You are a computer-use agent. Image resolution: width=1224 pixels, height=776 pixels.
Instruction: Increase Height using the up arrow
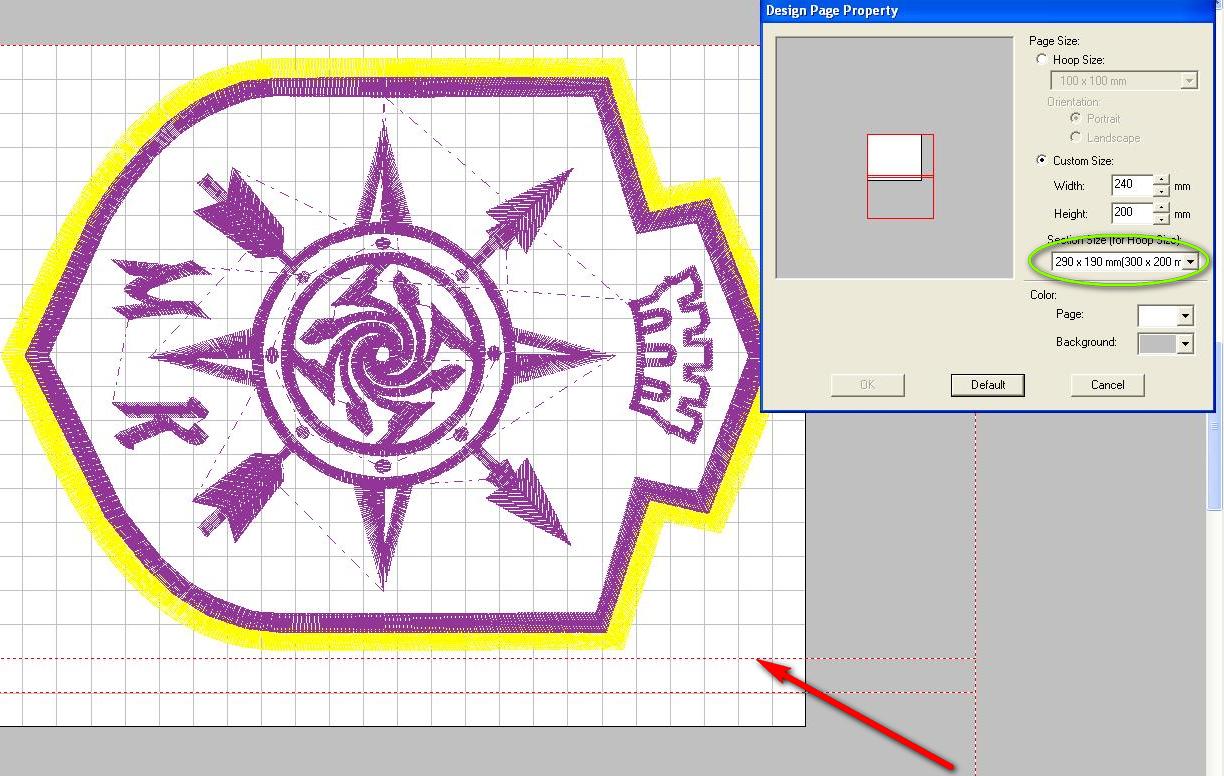[1161, 207]
